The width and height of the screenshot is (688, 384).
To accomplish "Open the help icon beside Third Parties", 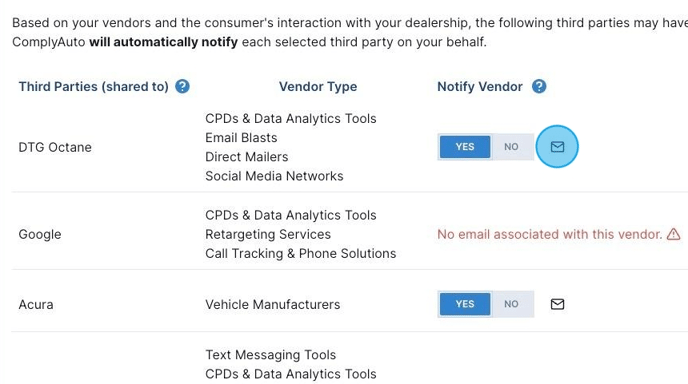I will (182, 86).
